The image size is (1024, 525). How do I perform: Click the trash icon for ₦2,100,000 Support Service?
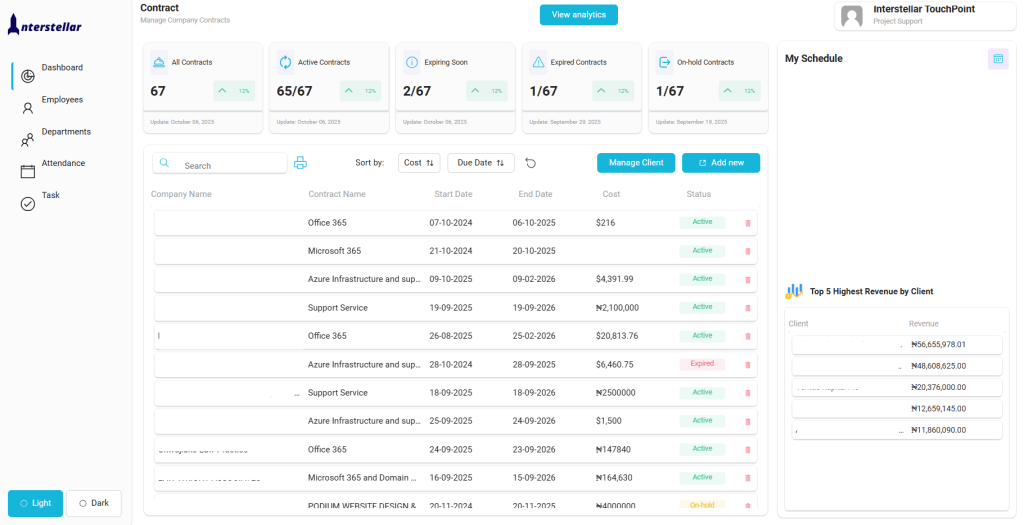point(747,308)
